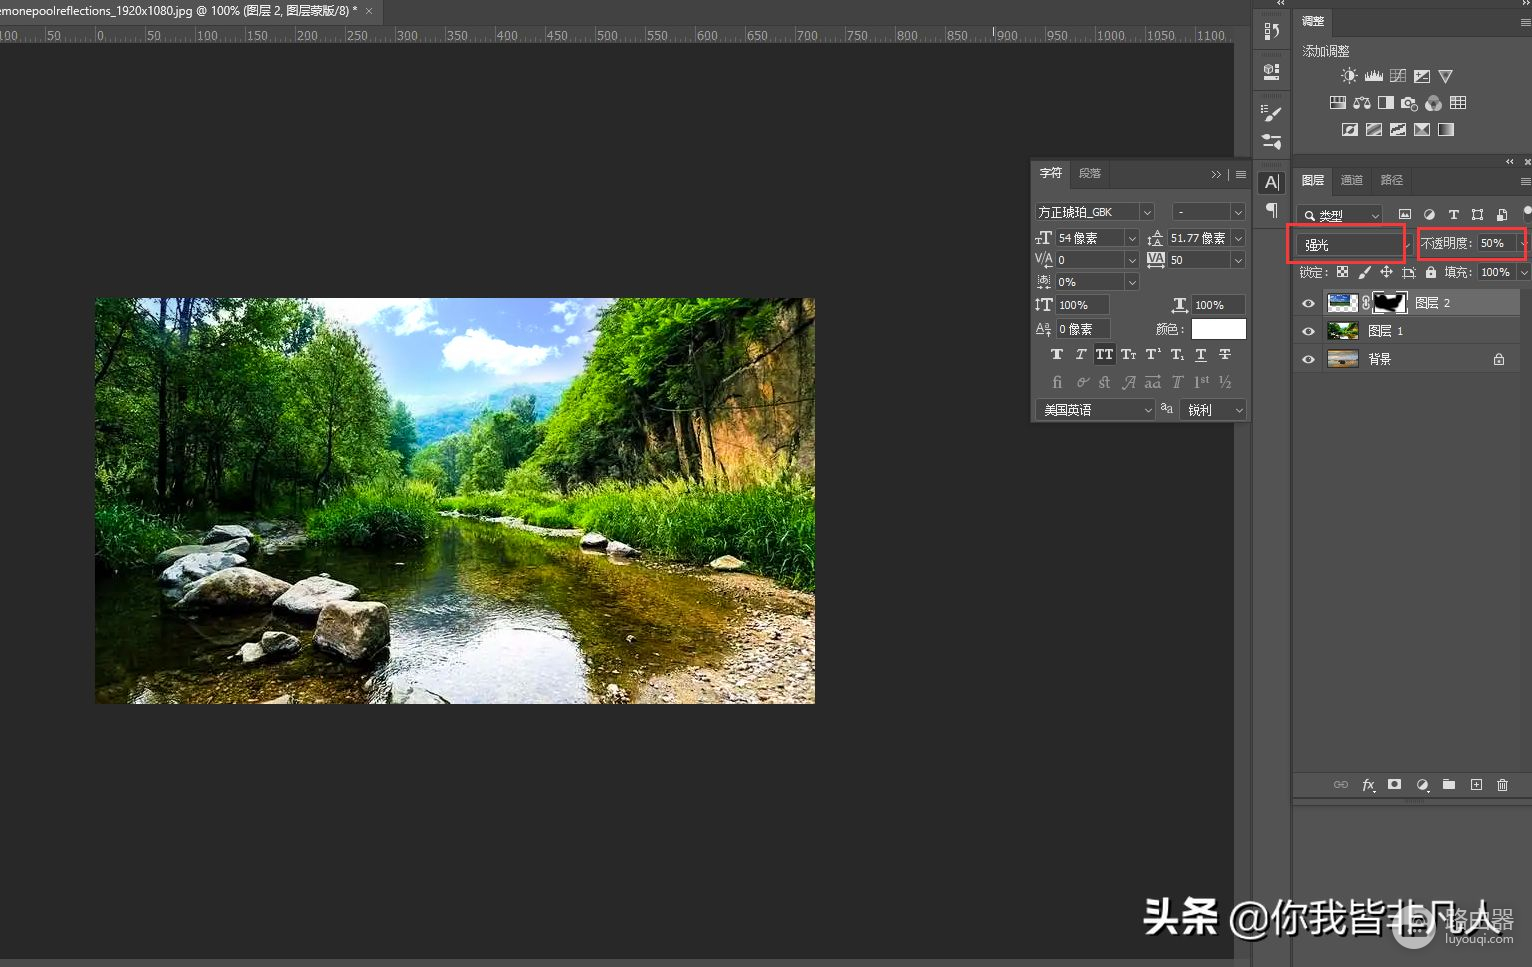Screen dimensions: 1532x967
Task: Open the white text color swatch
Action: pos(1218,329)
